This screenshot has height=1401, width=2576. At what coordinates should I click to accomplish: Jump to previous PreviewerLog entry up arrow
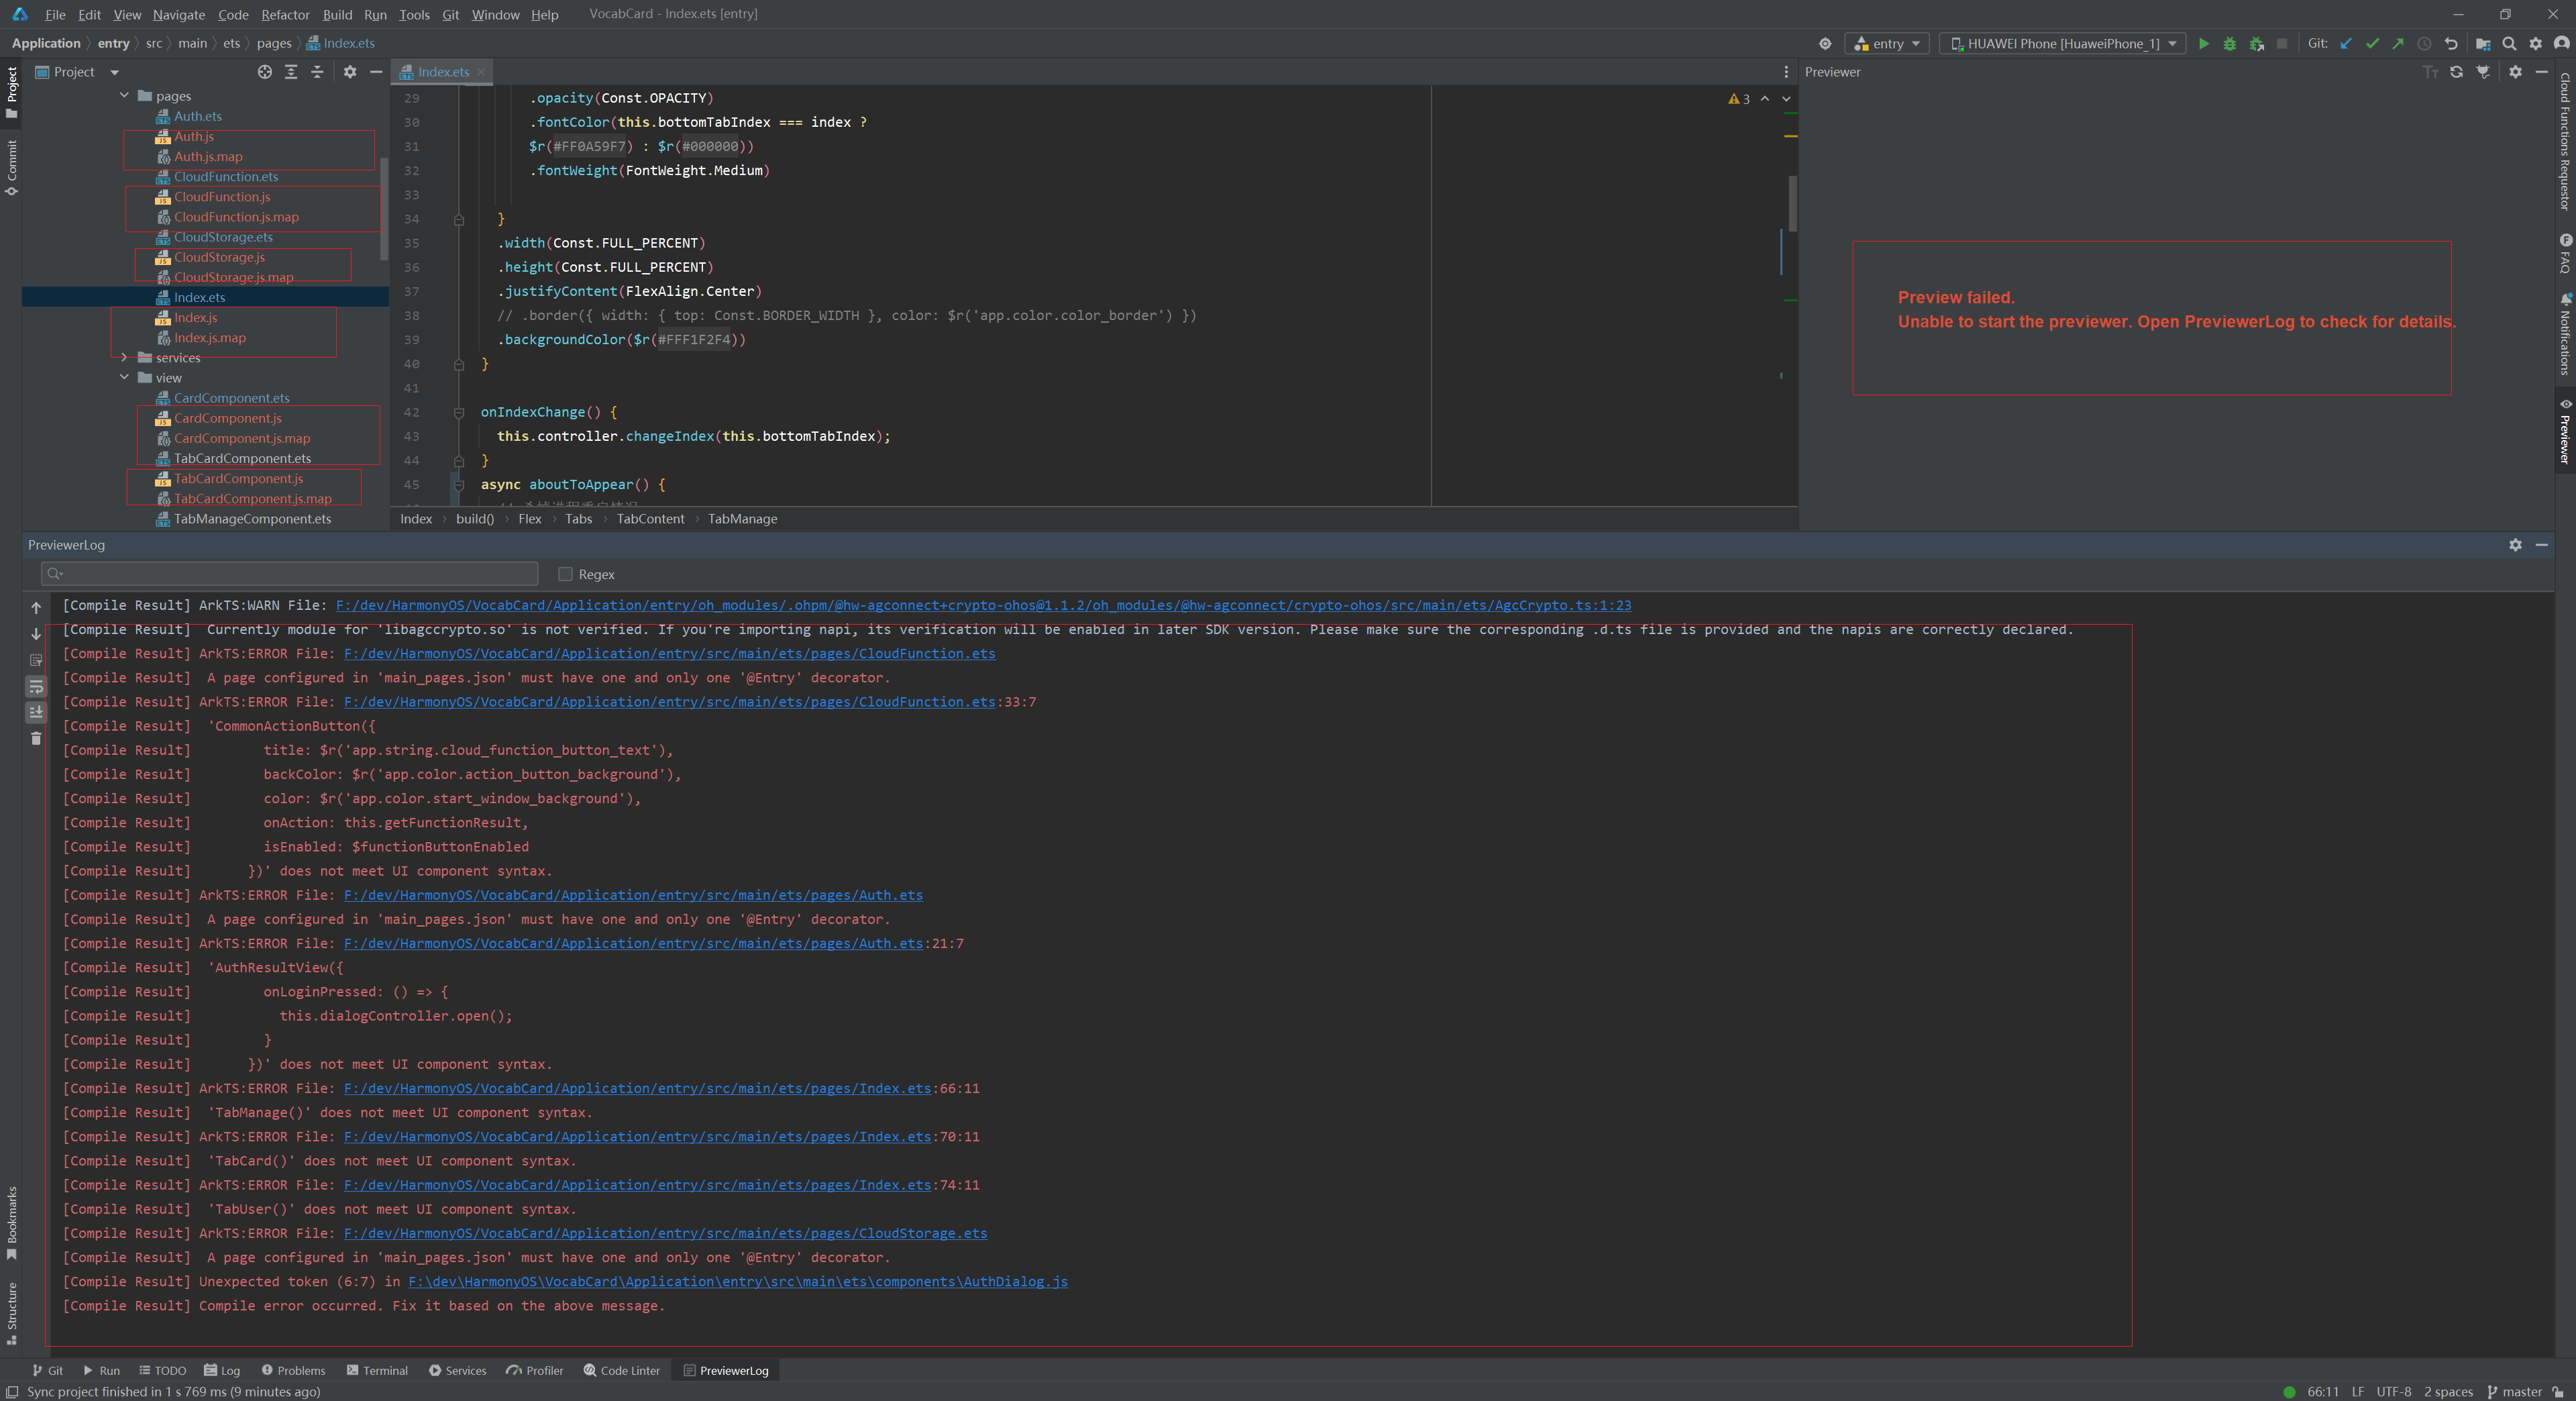(x=36, y=607)
